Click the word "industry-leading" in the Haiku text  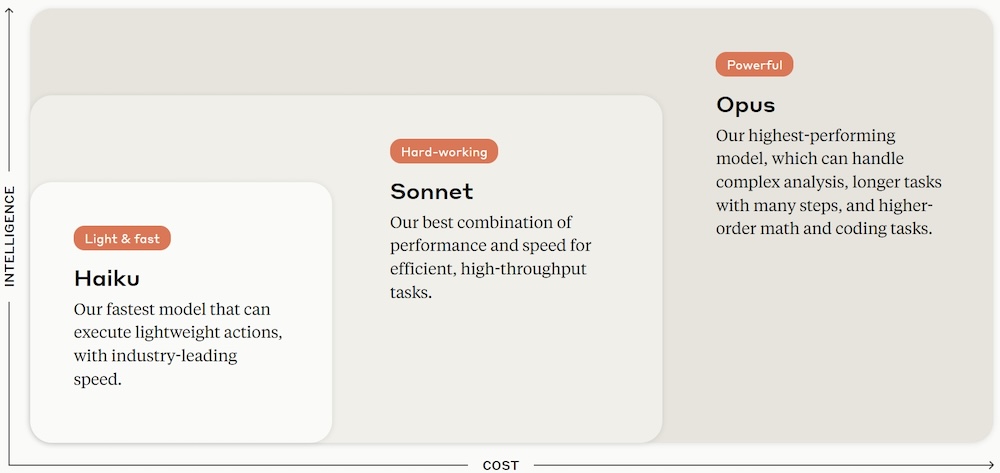(177, 356)
